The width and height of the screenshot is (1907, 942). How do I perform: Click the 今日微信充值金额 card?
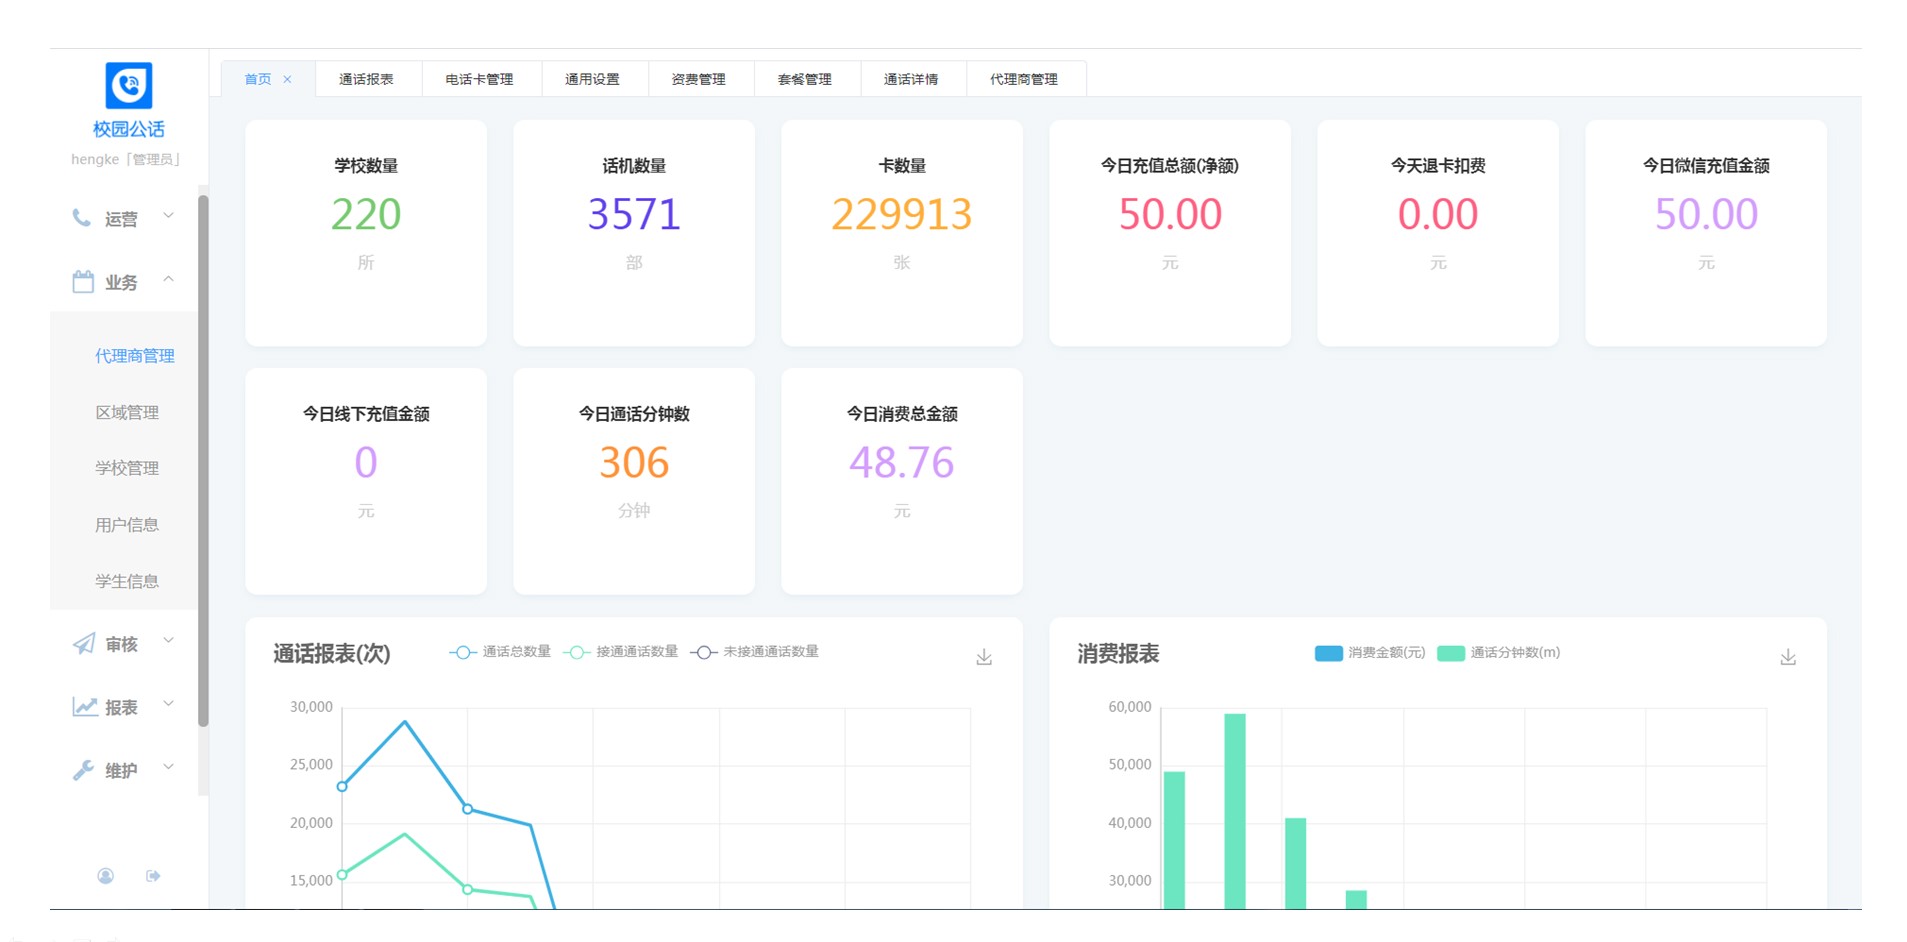point(1706,233)
